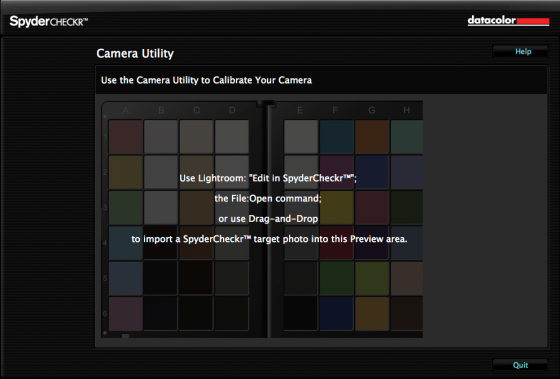The image size is (560, 379).
Task: Click patch G5 olive green swatch
Action: point(372,278)
